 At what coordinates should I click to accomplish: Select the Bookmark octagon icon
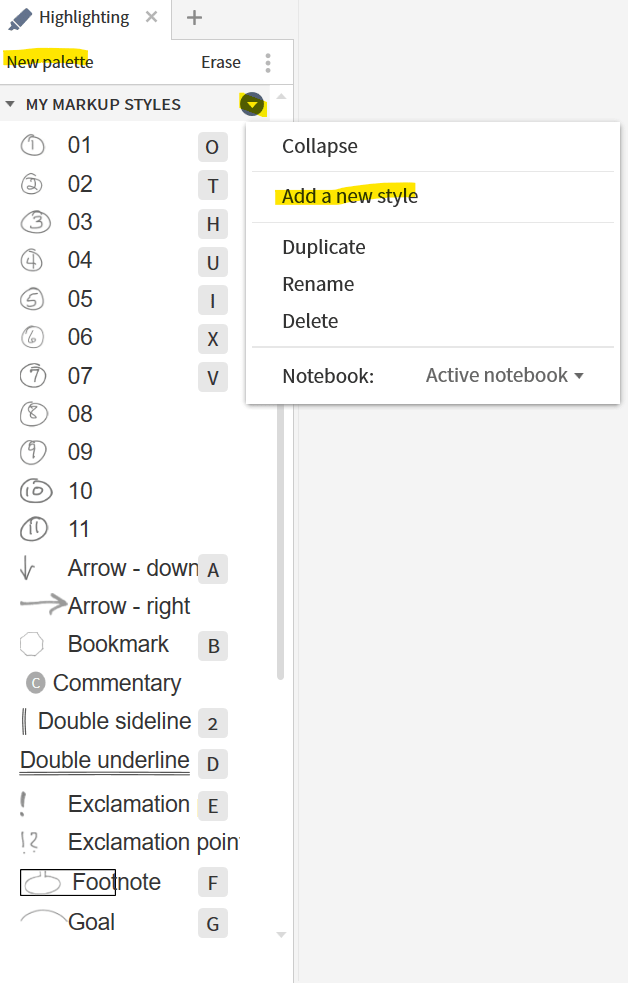pos(32,644)
